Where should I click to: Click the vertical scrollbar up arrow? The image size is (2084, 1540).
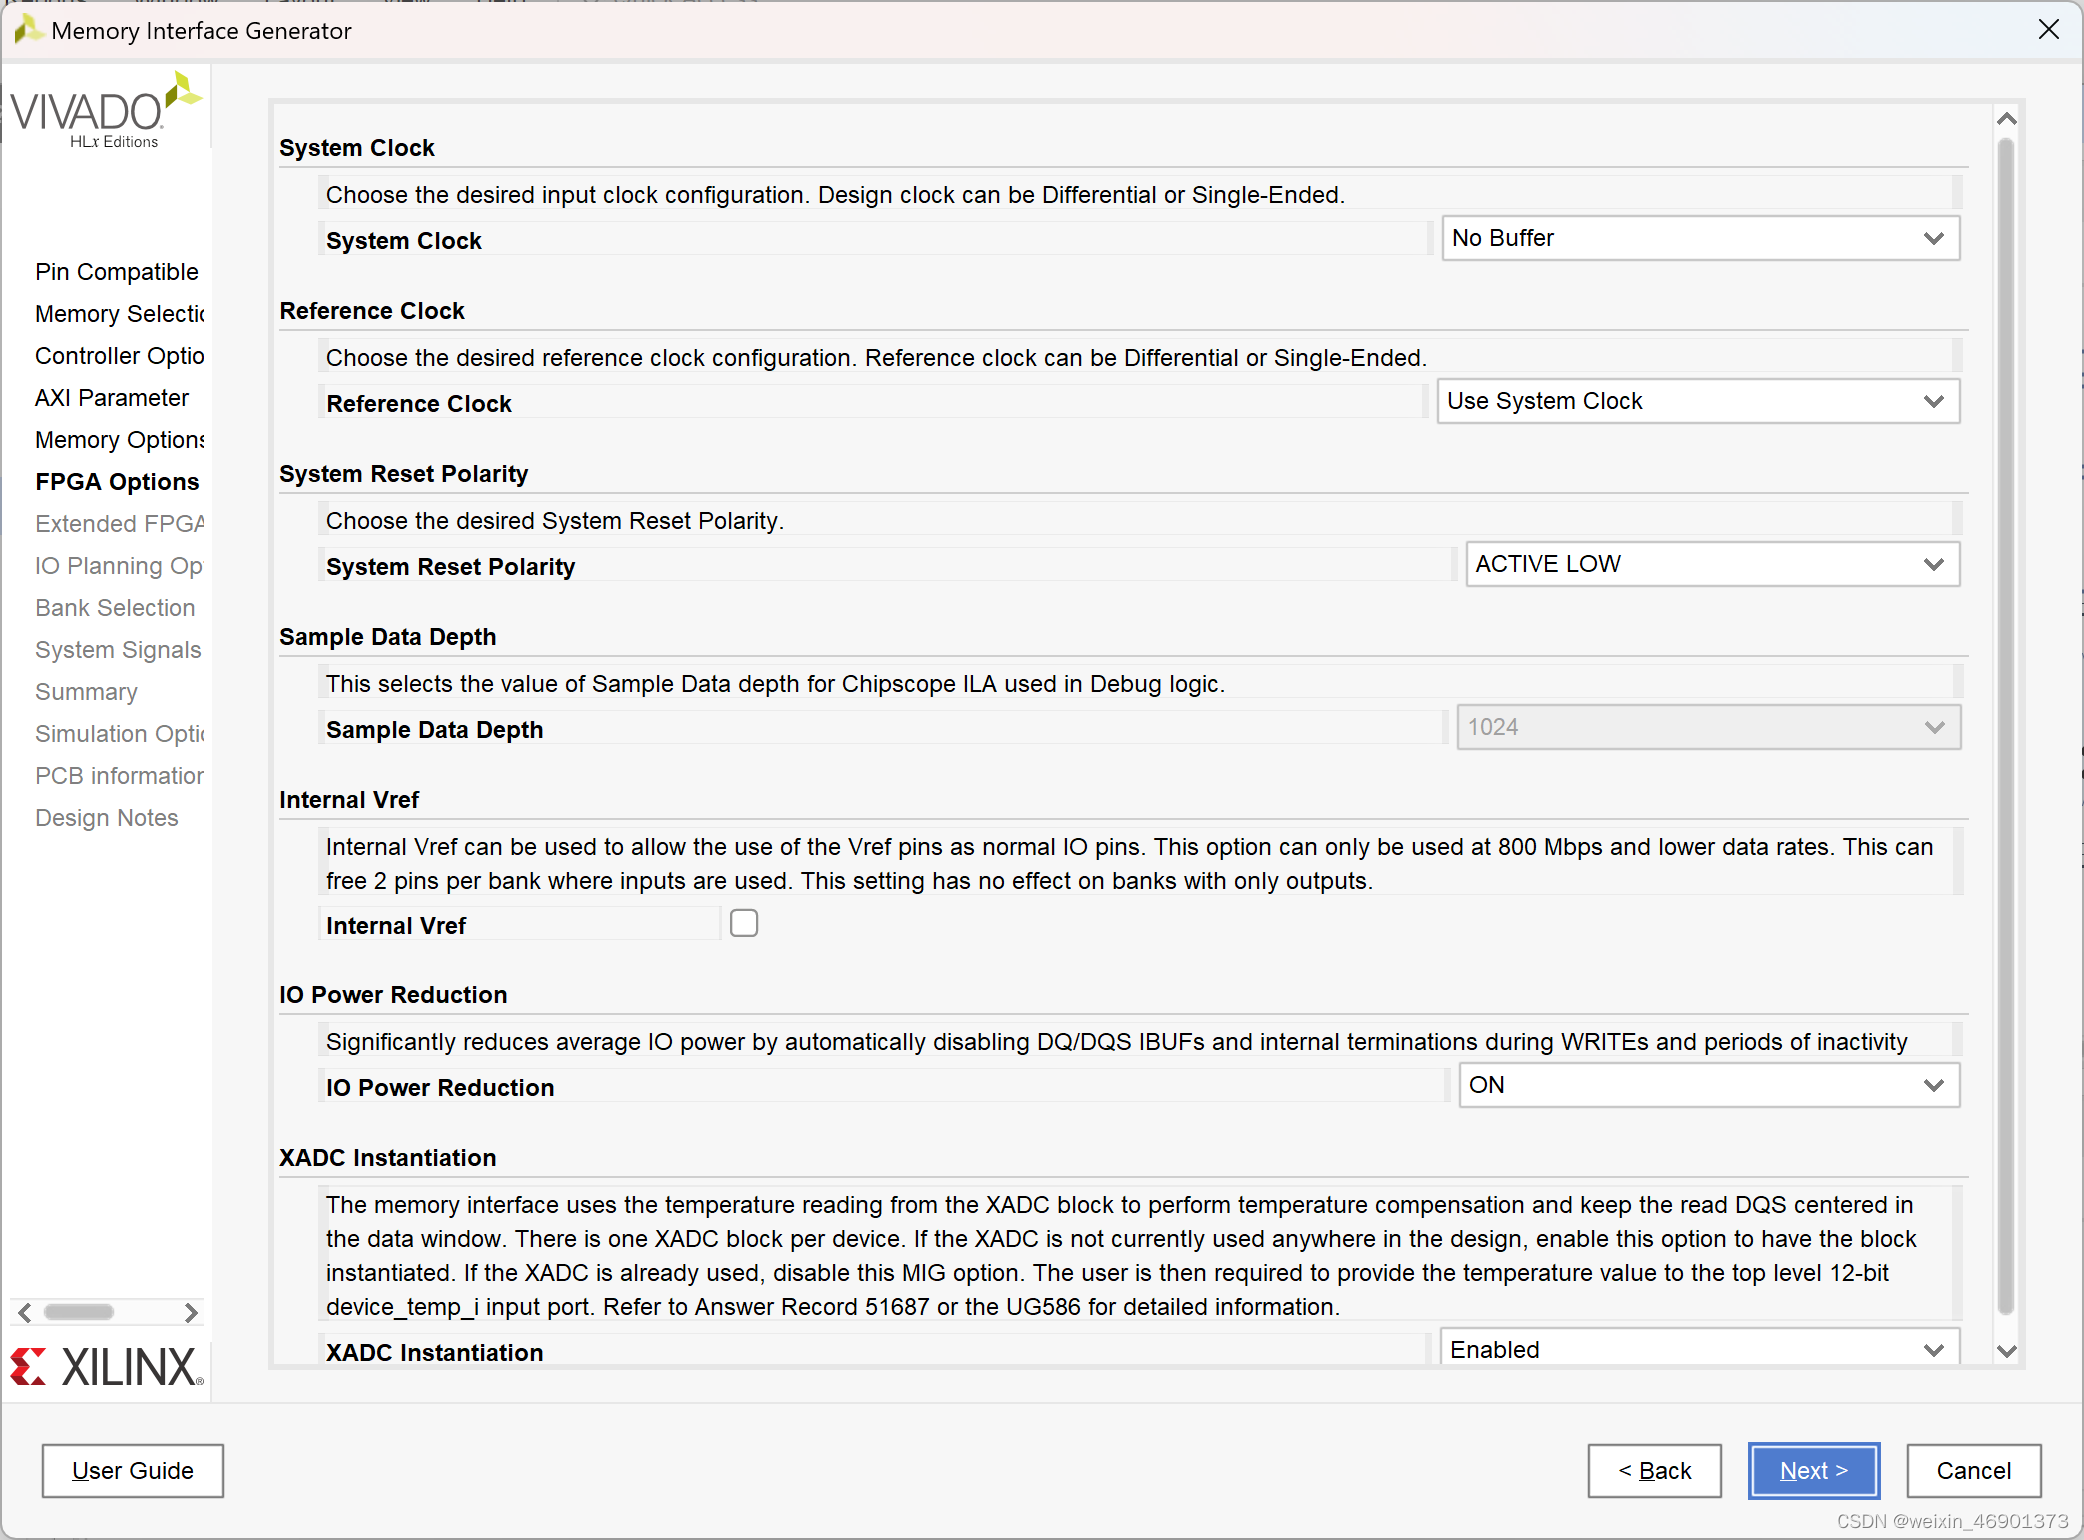tap(2006, 119)
